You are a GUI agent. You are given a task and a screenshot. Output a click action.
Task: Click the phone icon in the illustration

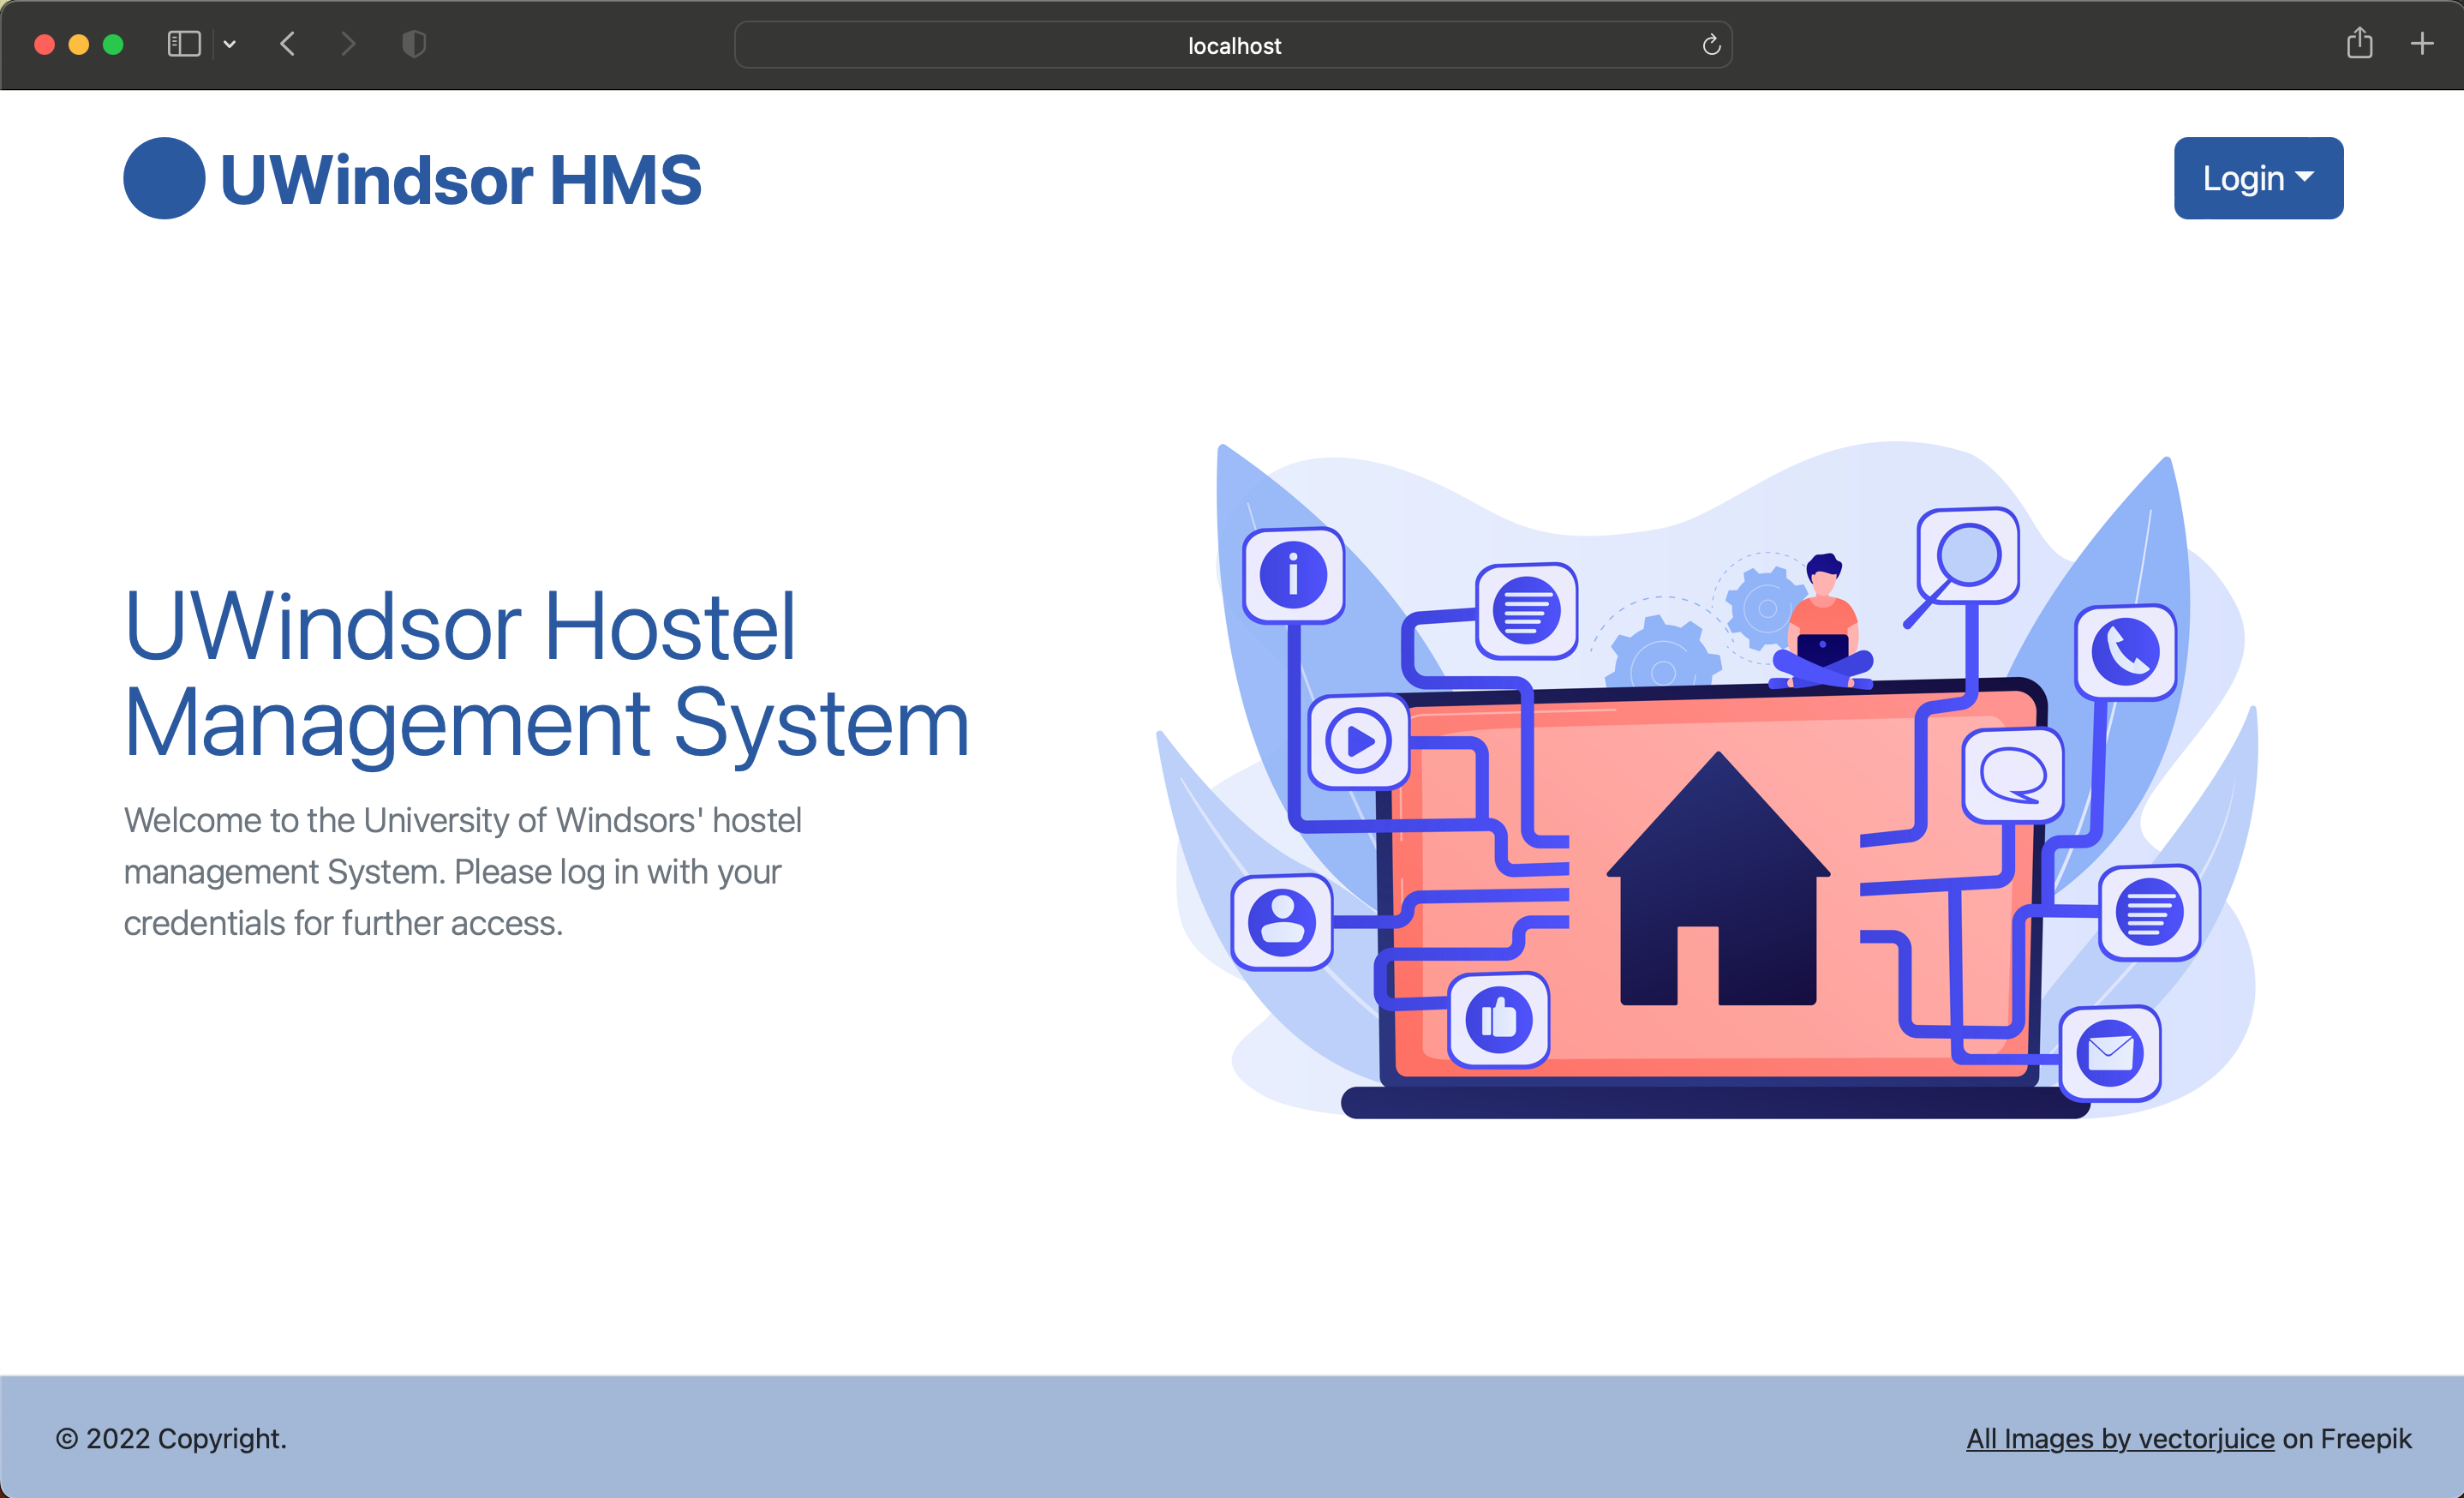point(2125,651)
